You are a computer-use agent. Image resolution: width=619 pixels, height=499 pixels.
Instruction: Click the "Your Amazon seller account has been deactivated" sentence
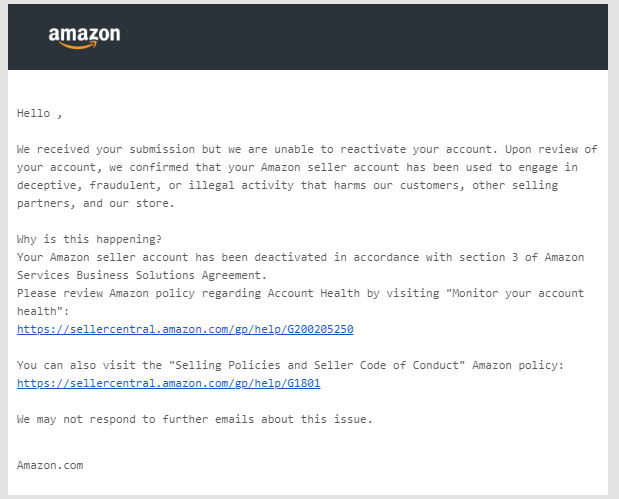pyautogui.click(x=172, y=257)
